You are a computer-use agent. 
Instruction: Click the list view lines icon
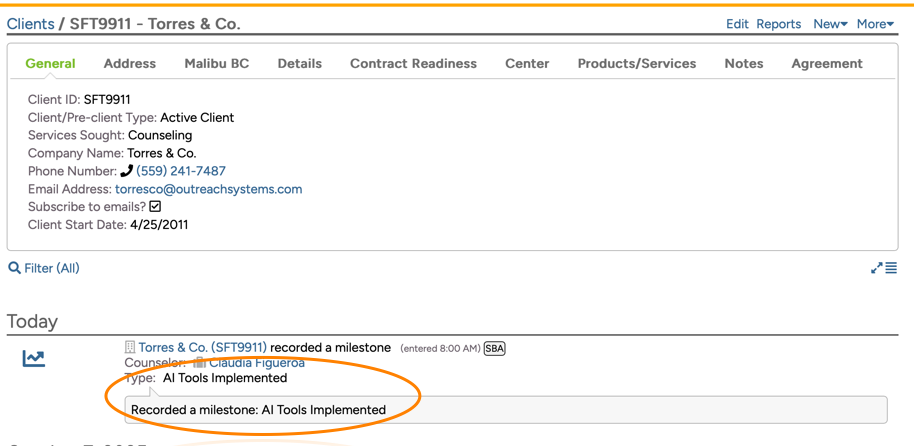point(891,268)
